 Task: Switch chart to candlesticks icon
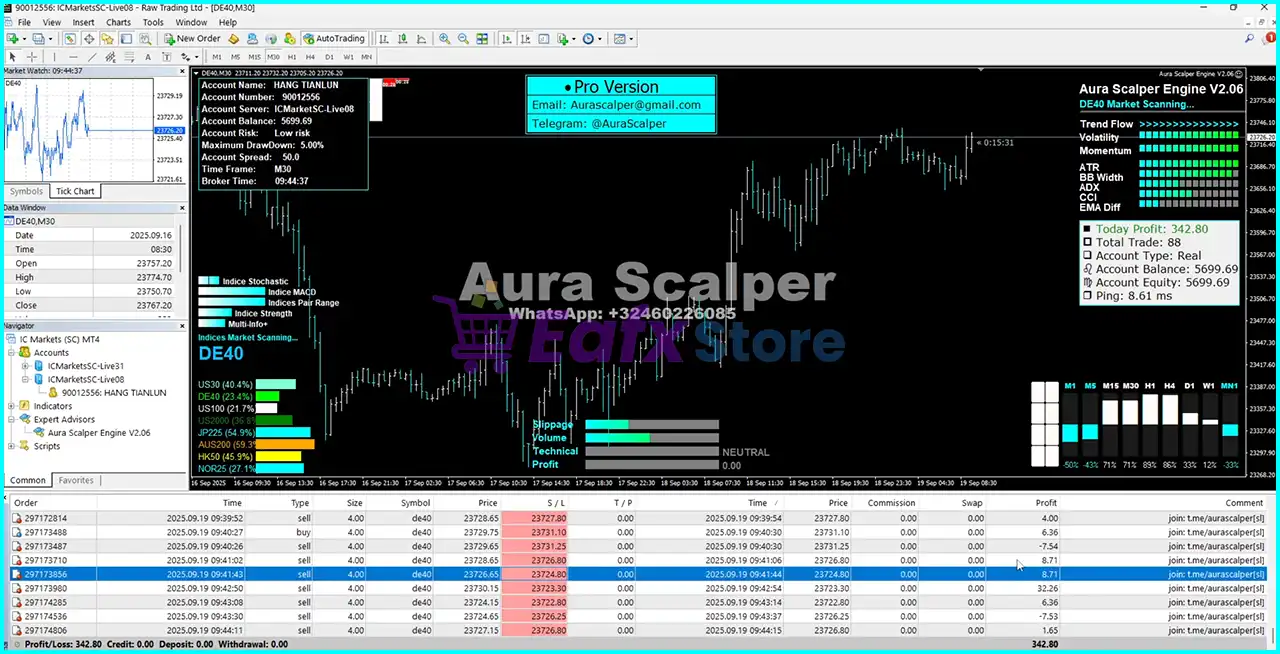click(401, 39)
